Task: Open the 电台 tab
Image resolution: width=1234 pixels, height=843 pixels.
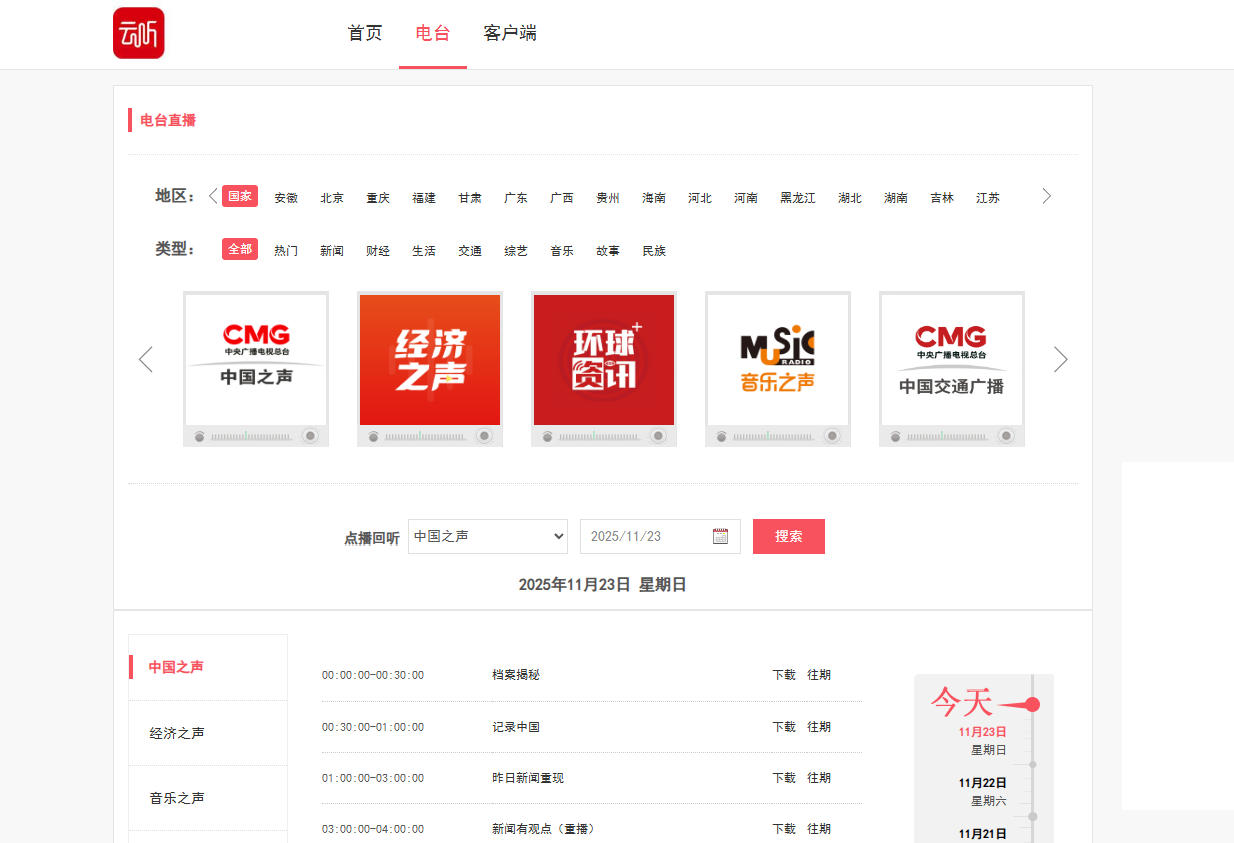Action: 433,33
